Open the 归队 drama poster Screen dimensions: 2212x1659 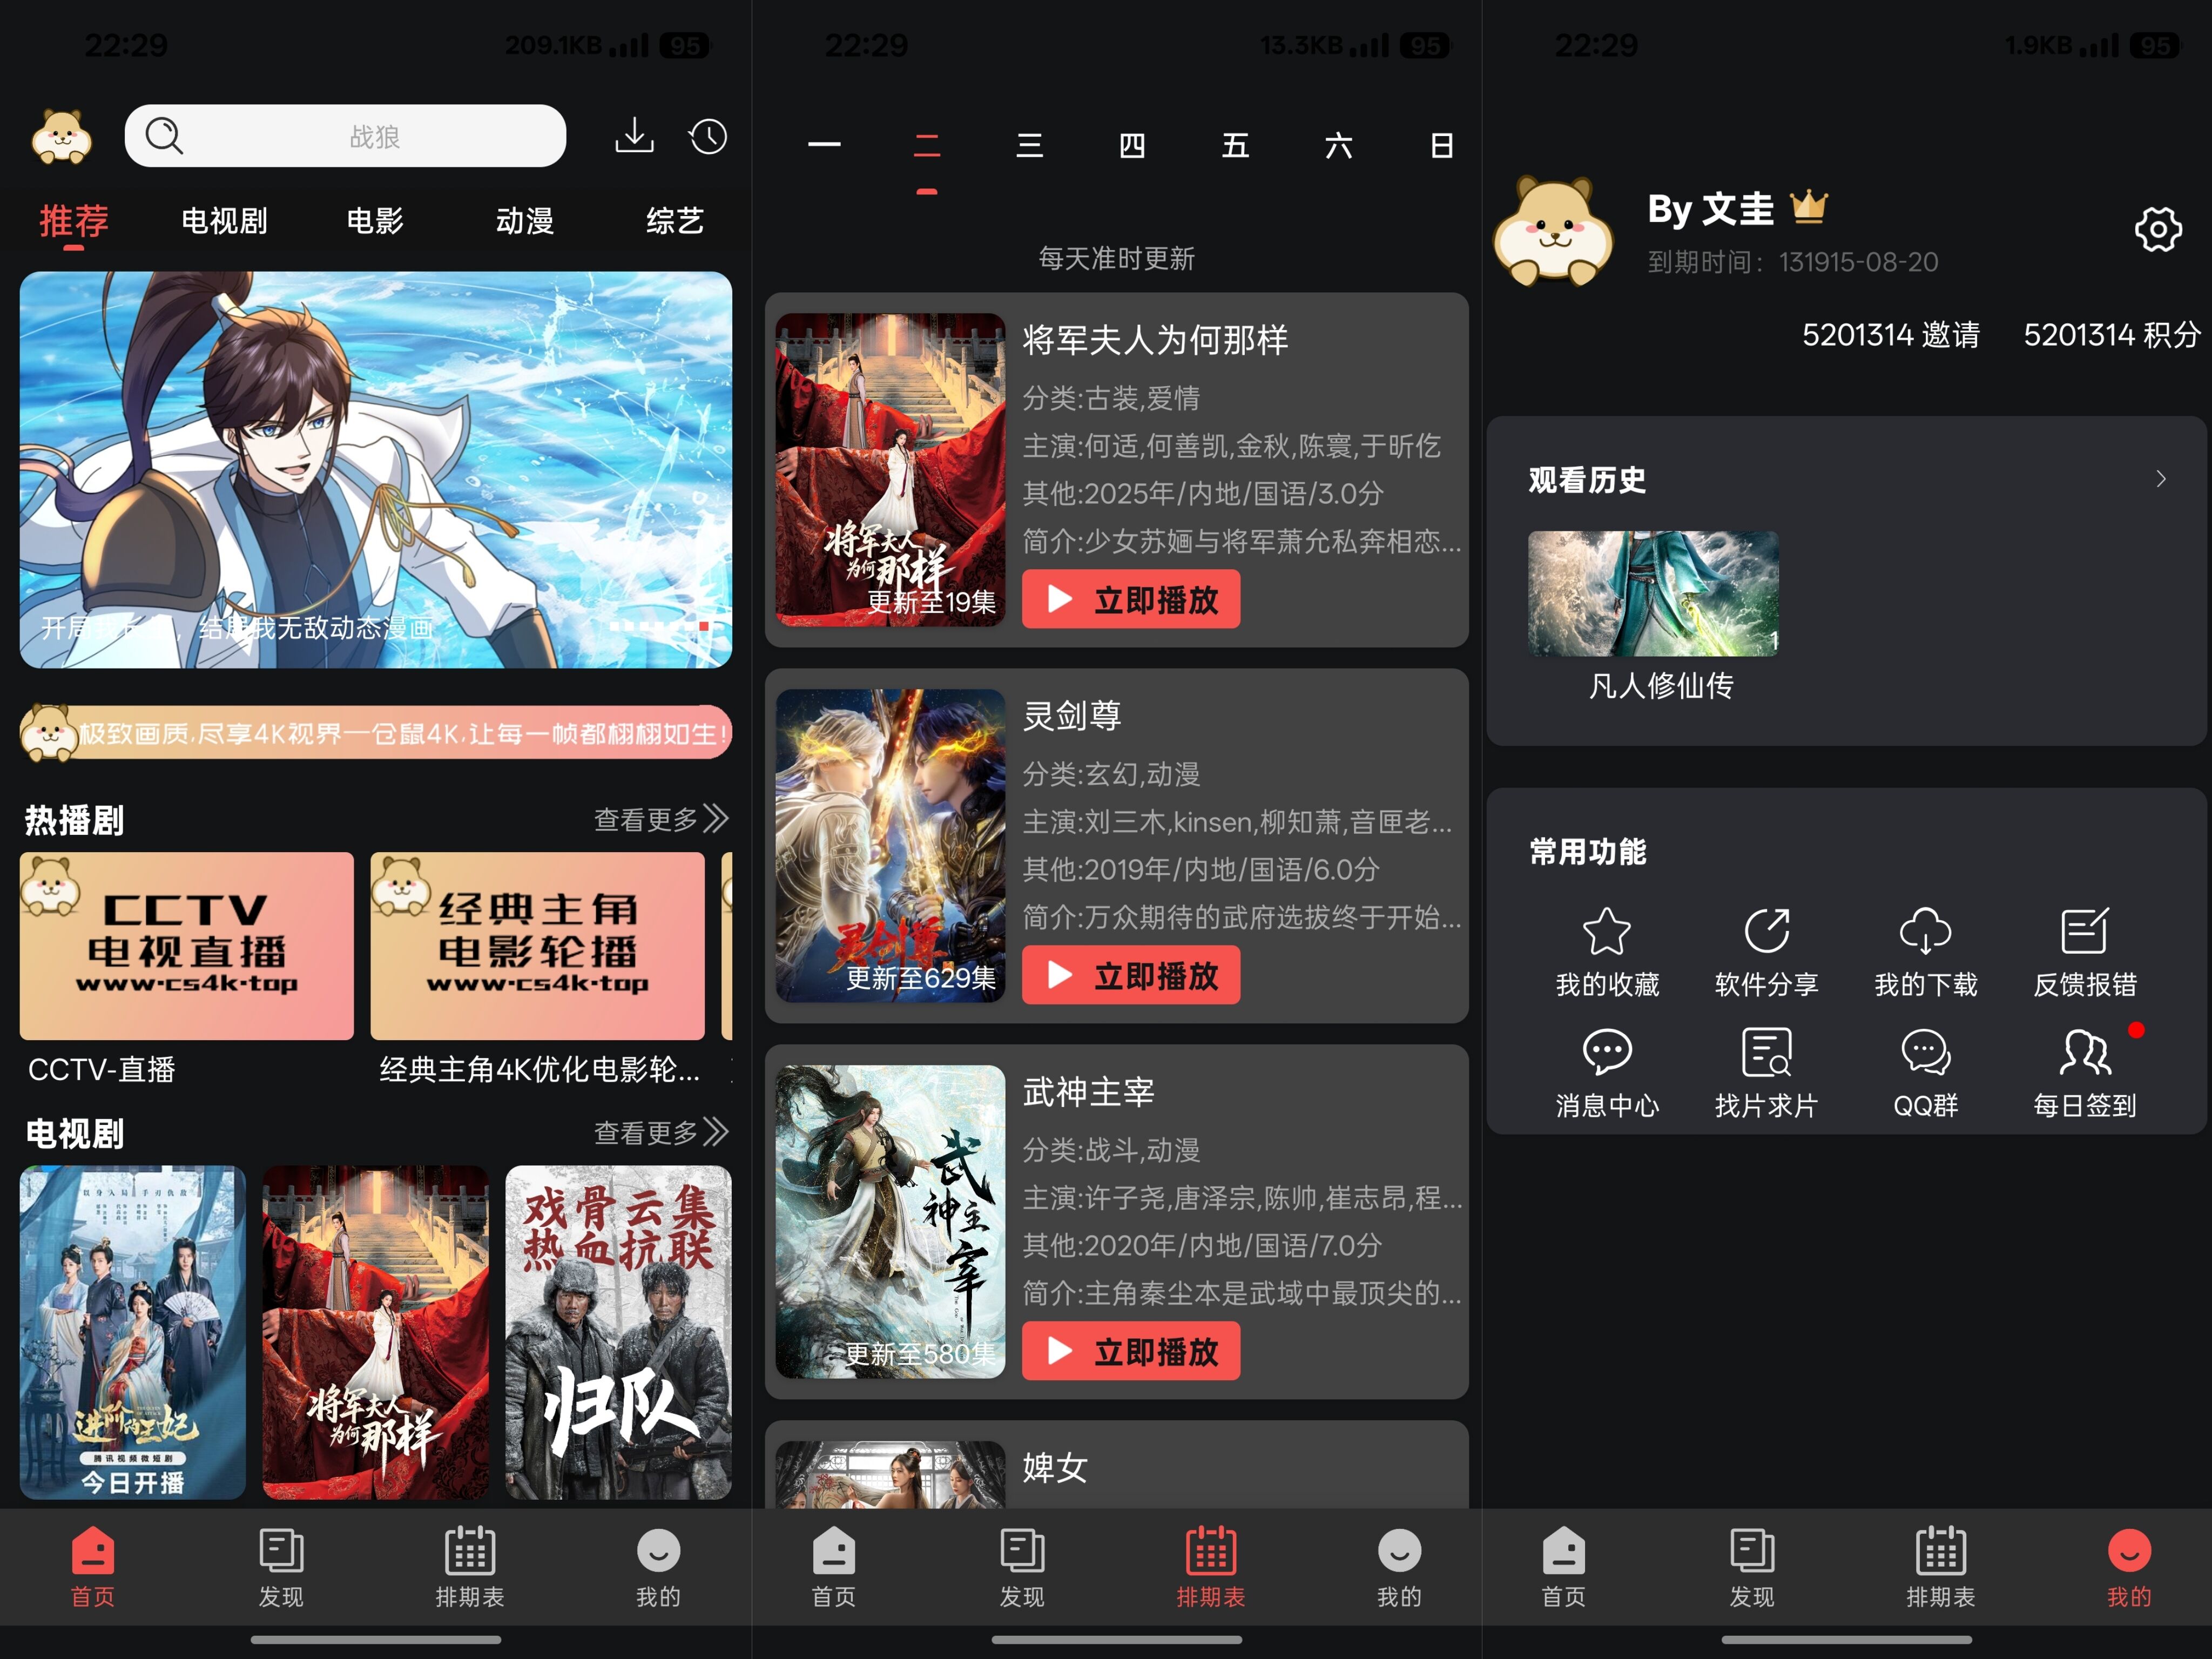pyautogui.click(x=618, y=1332)
